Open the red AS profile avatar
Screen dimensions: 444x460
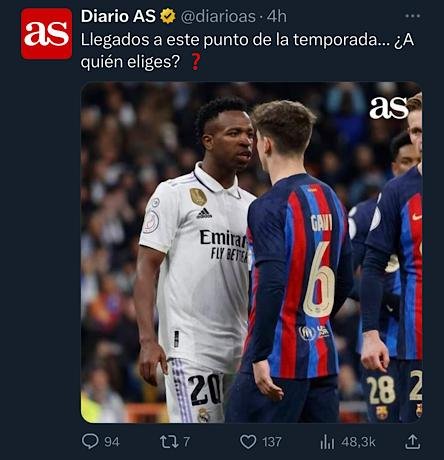[x=46, y=34]
